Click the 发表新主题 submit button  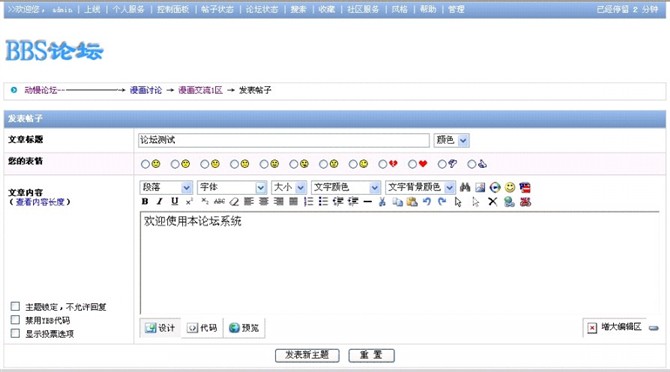pos(307,355)
